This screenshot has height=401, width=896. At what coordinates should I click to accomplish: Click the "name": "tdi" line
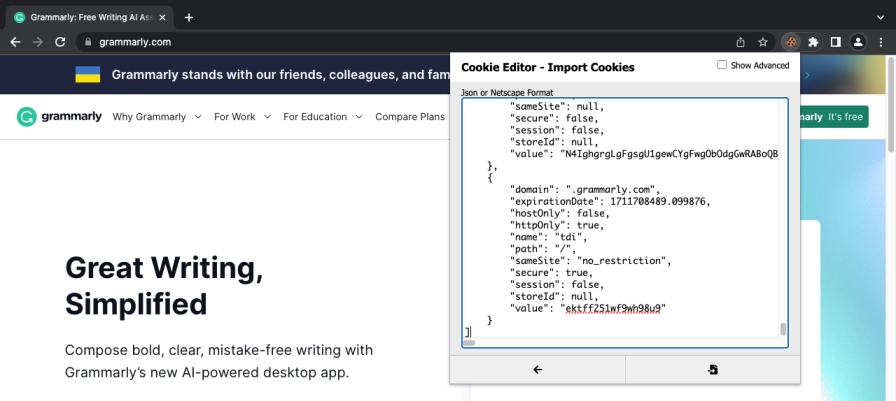(x=548, y=237)
